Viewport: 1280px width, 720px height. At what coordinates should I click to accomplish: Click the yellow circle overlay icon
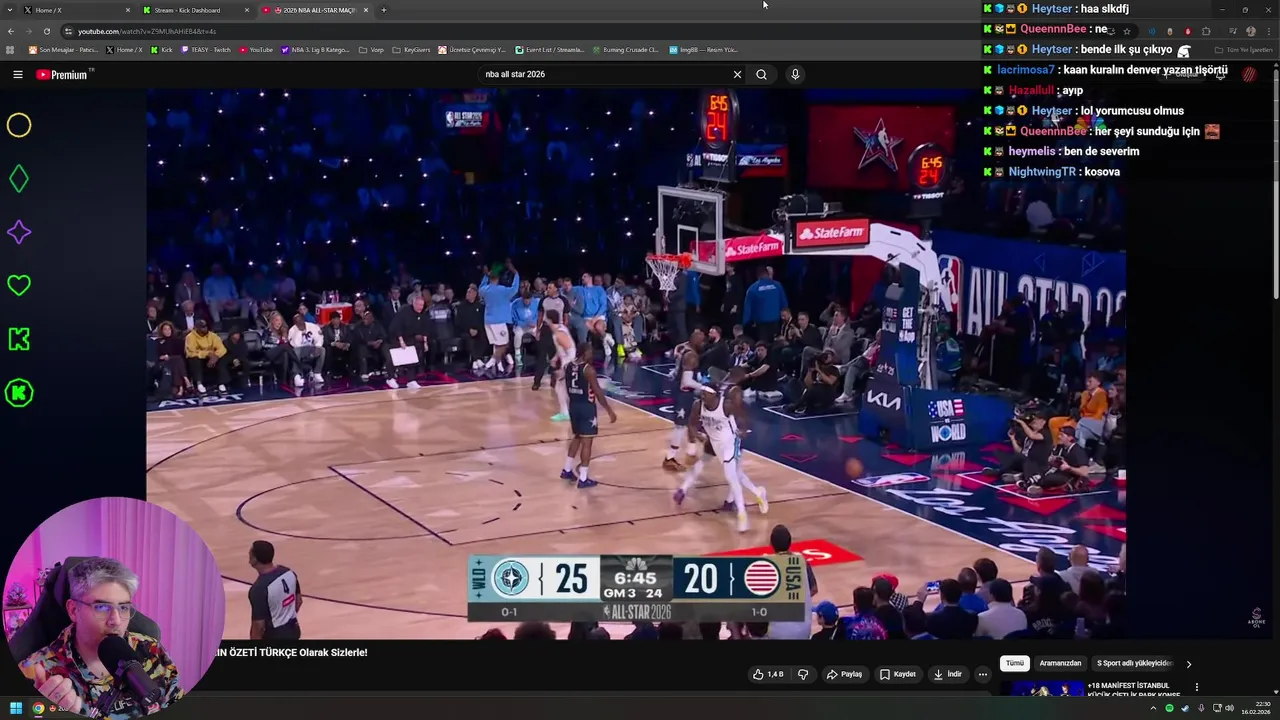(19, 125)
